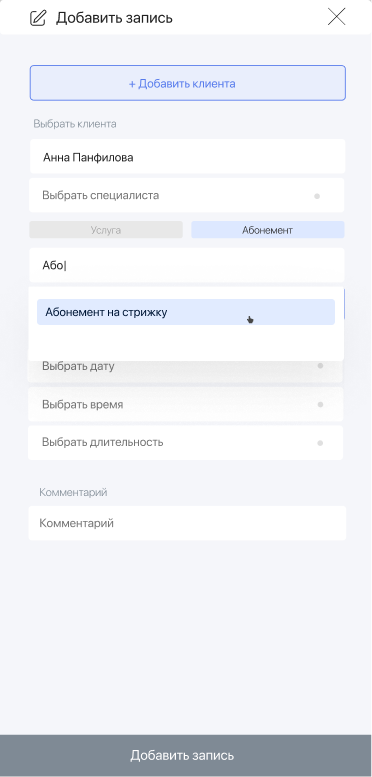This screenshot has width=372, height=777.
Task: Click the dot indicator in Выбрать дату
Action: 320,366
